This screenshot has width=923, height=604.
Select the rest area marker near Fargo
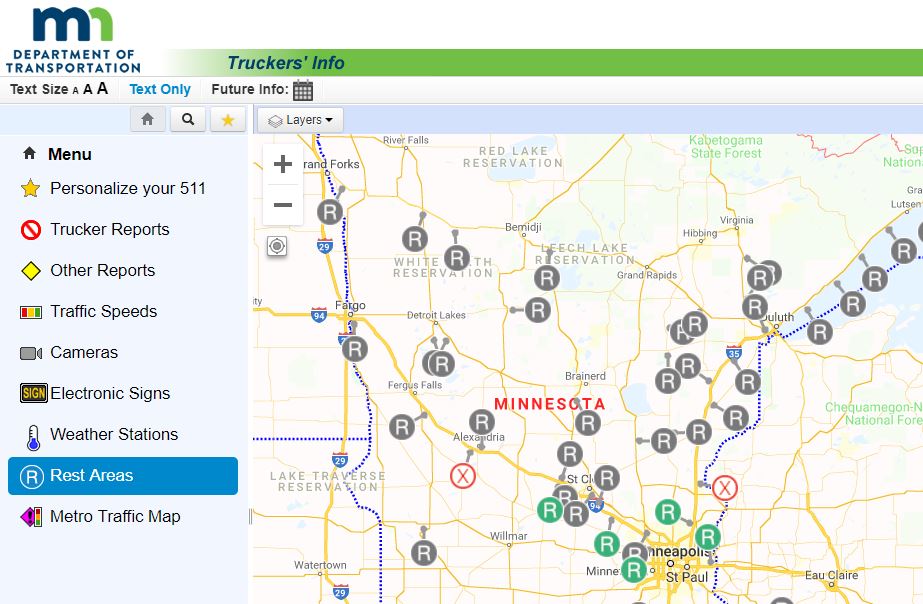coord(355,349)
